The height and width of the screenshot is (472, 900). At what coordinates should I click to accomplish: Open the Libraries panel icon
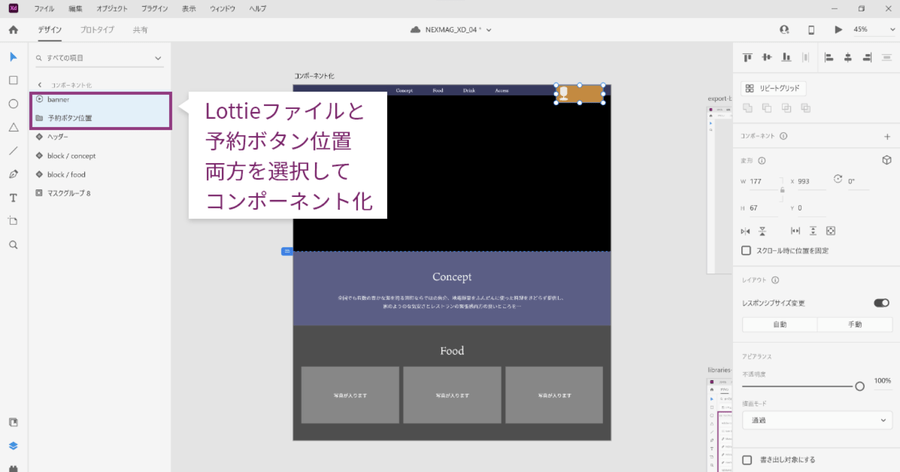pyautogui.click(x=13, y=423)
